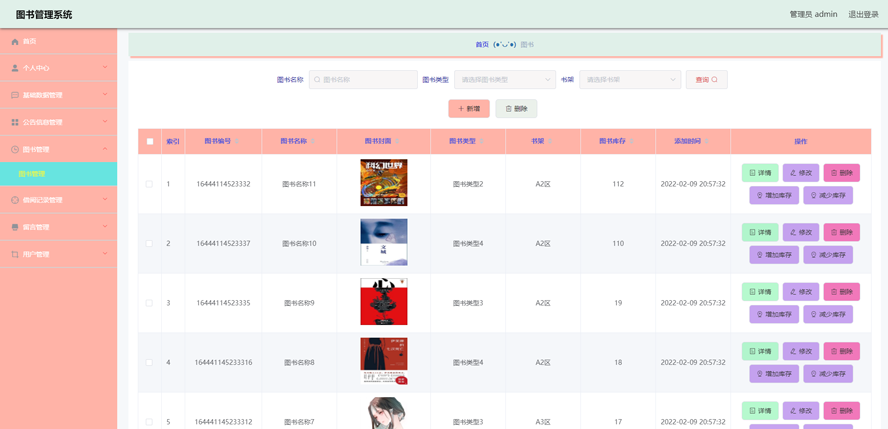Click 修改 for book 图书名称9
This screenshot has width=888, height=429.
pyautogui.click(x=801, y=291)
